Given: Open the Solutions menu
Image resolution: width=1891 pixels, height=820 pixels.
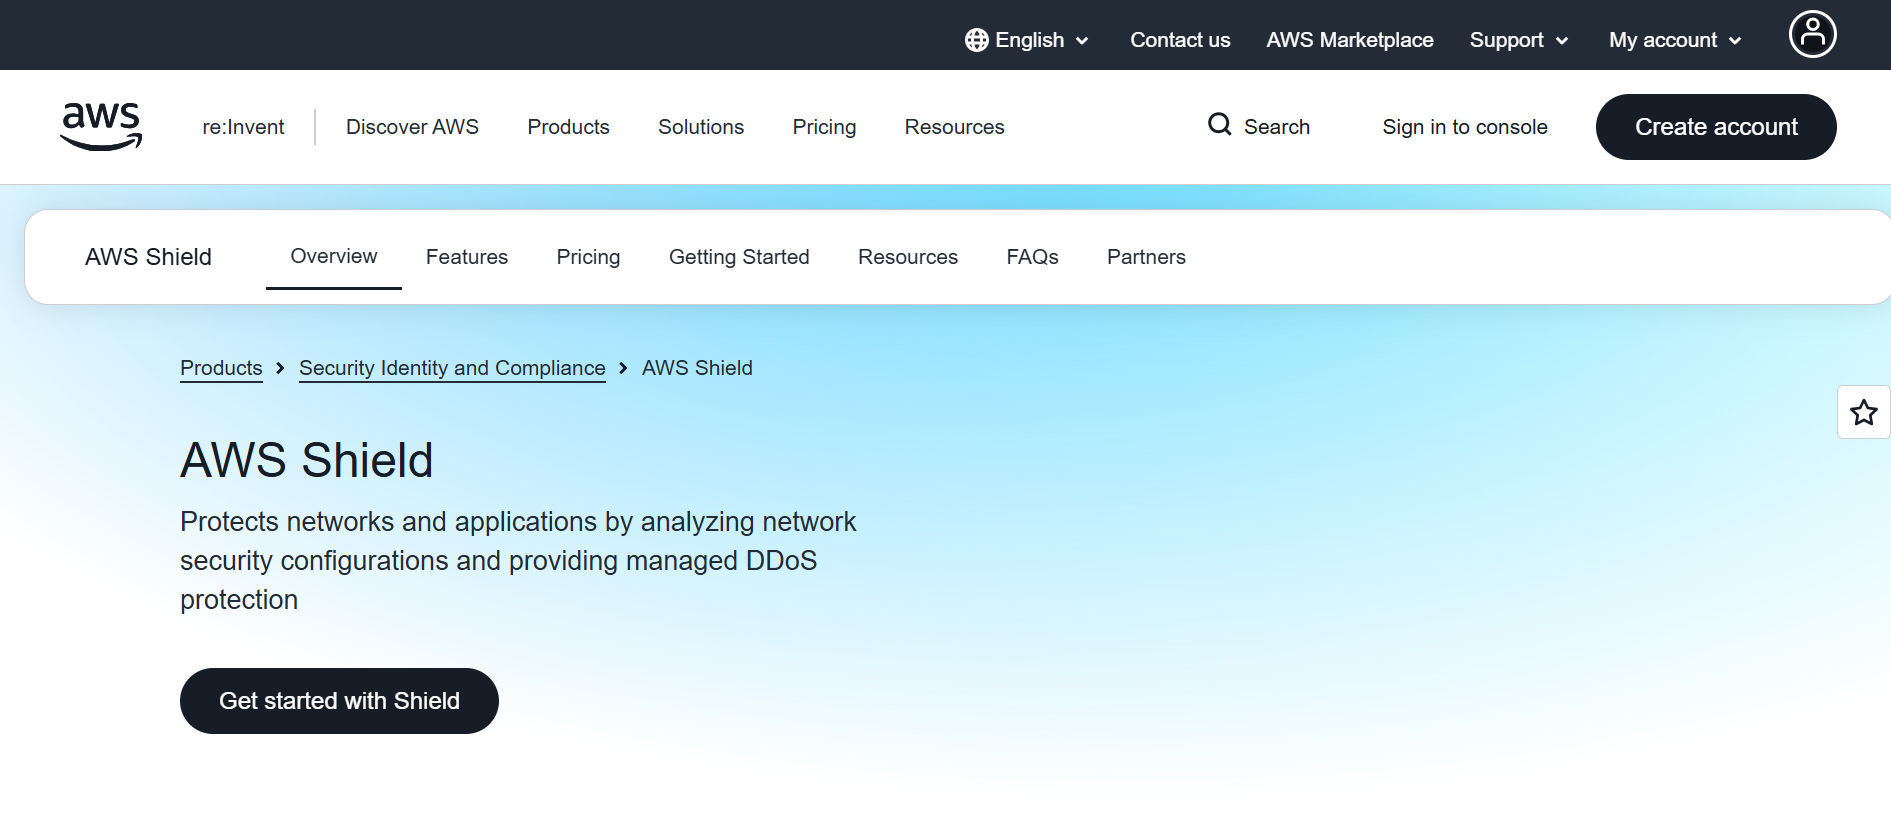Looking at the screenshot, I should [x=701, y=127].
